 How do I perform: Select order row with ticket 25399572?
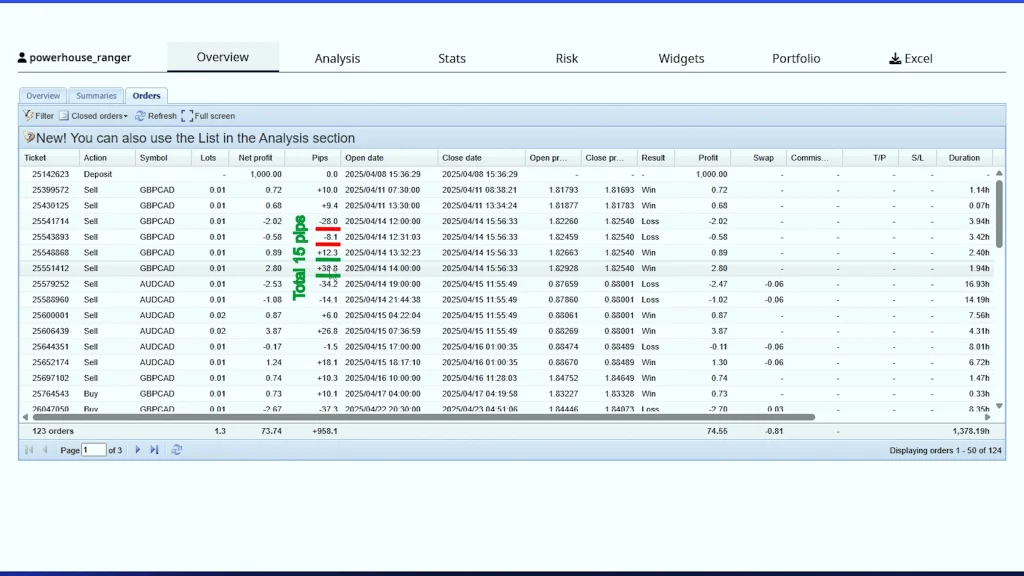pyautogui.click(x=49, y=190)
